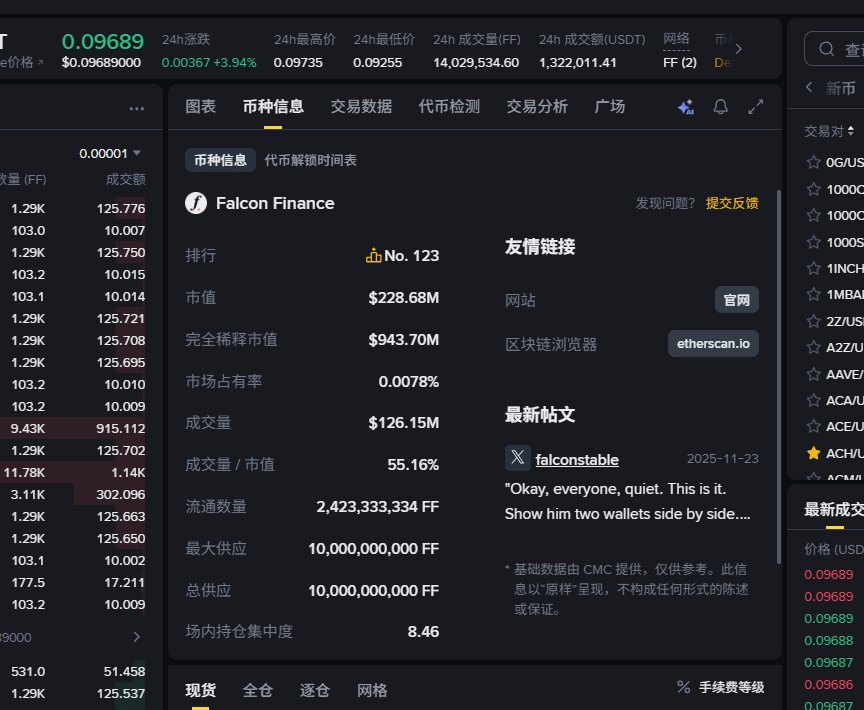Open the 交易数据 tab
This screenshot has height=710, width=864.
361,107
